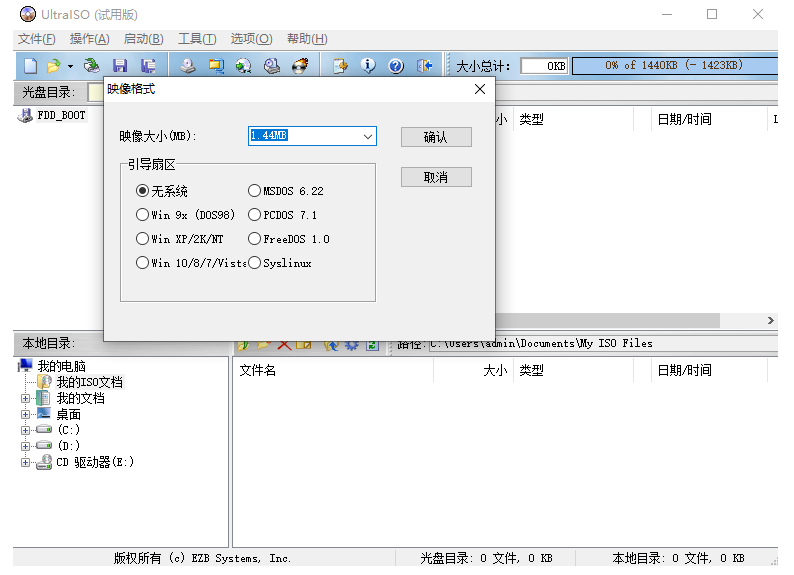Expand the 桌面 tree node

[25, 415]
